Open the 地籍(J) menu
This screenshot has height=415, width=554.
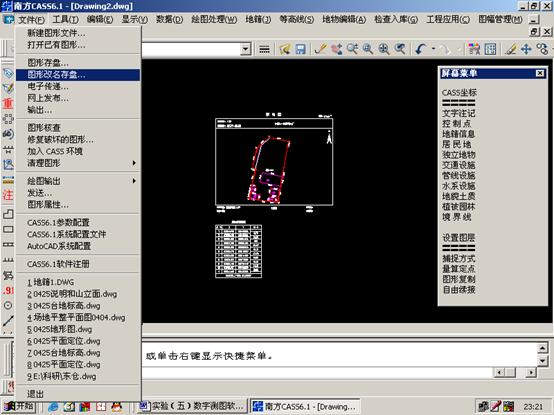click(x=258, y=19)
